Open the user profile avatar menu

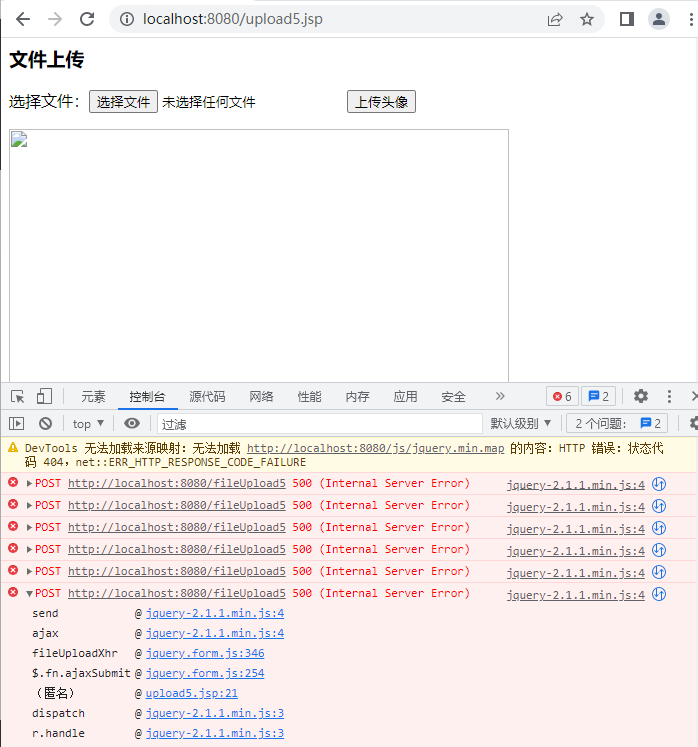659,19
